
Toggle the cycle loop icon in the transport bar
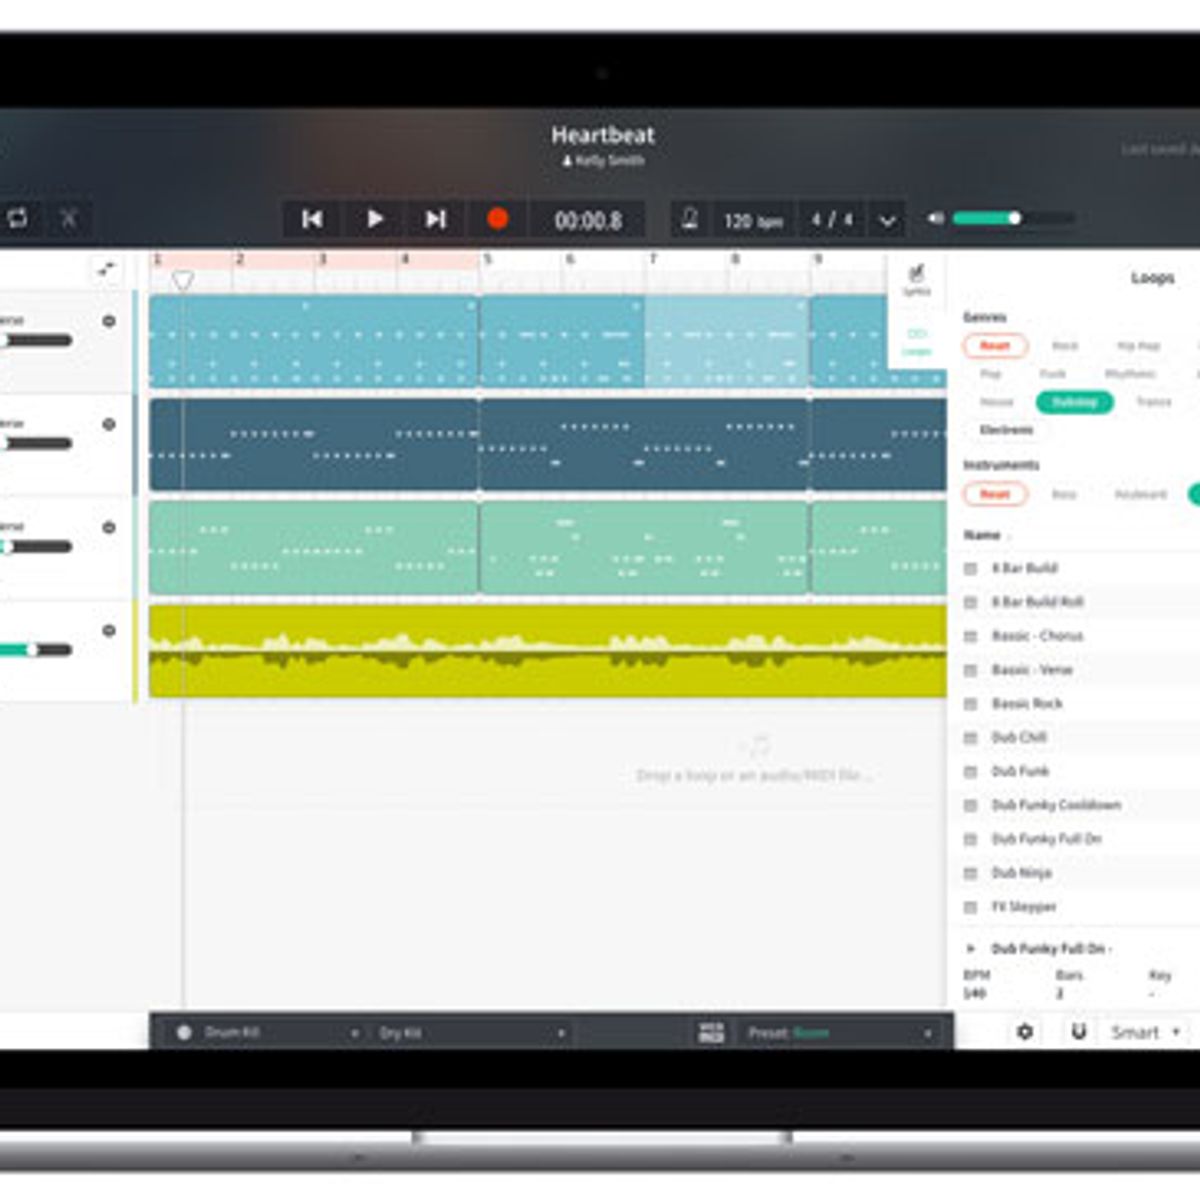tap(17, 218)
